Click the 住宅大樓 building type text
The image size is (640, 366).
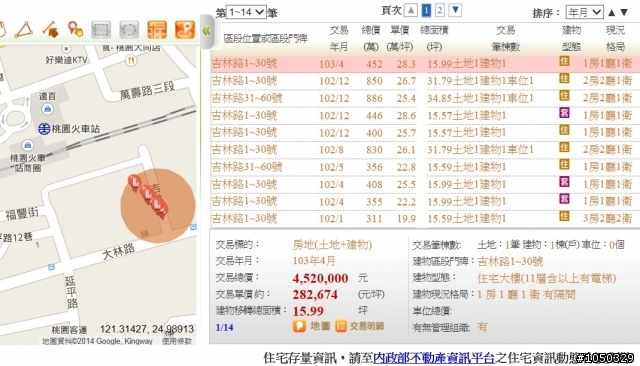[547, 278]
